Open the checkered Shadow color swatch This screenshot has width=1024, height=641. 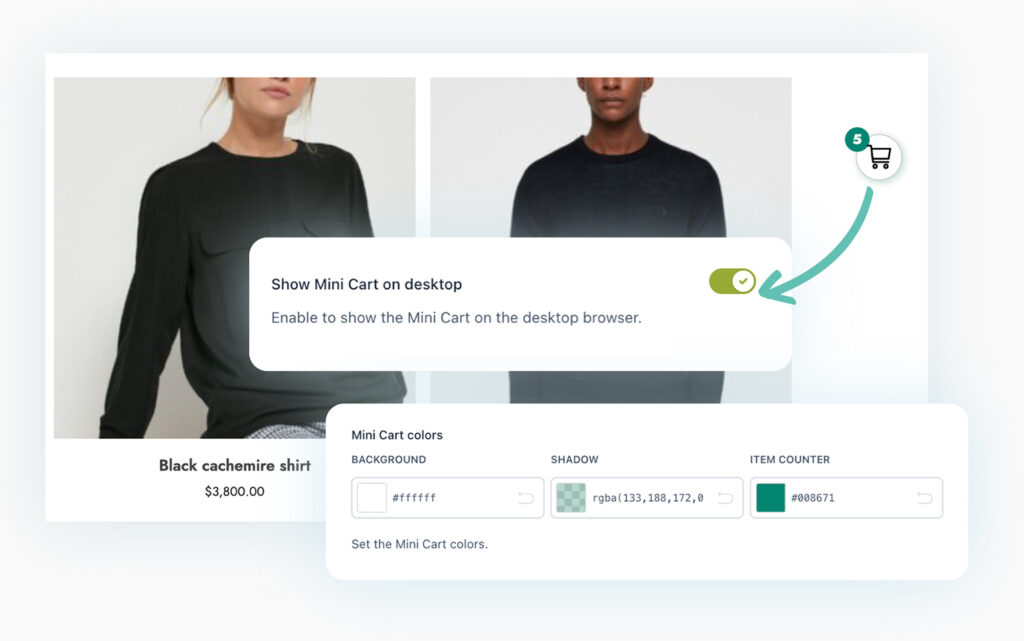571,498
